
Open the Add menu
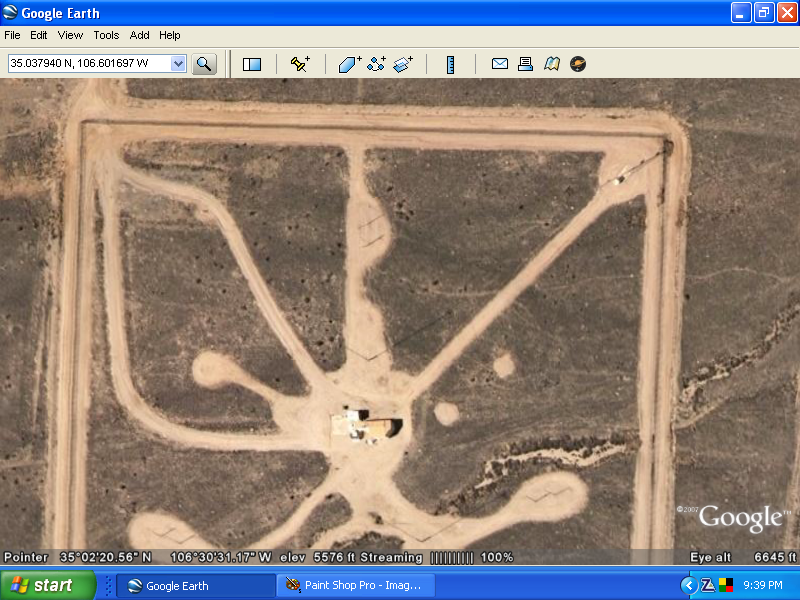tap(139, 35)
